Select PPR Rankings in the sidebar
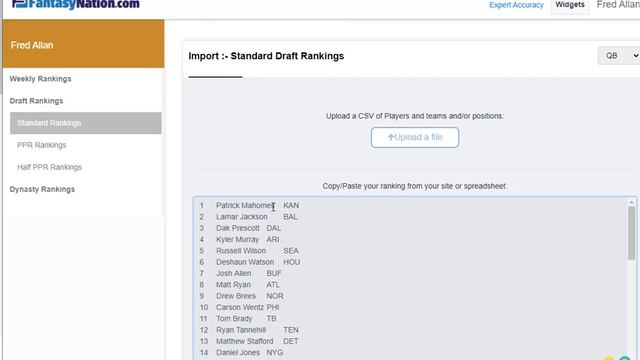 point(41,145)
